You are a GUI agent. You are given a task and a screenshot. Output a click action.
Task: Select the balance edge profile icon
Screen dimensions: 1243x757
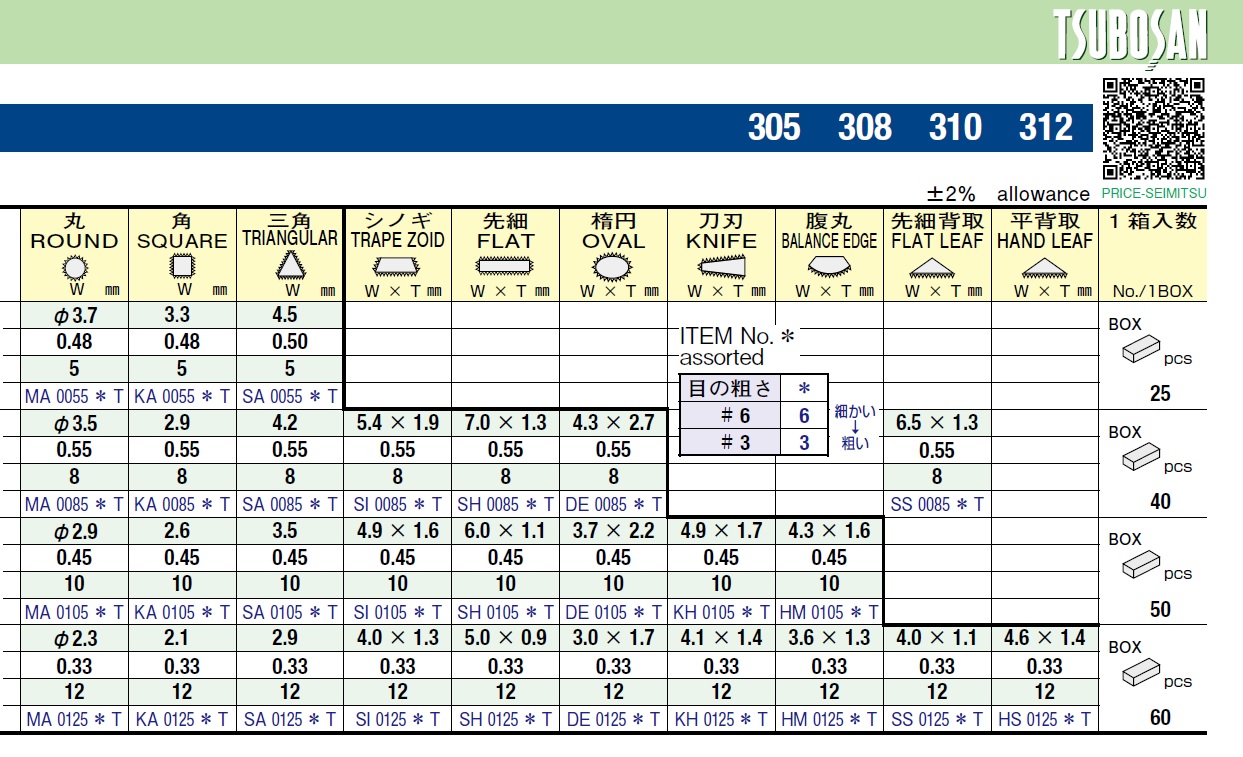point(829,265)
